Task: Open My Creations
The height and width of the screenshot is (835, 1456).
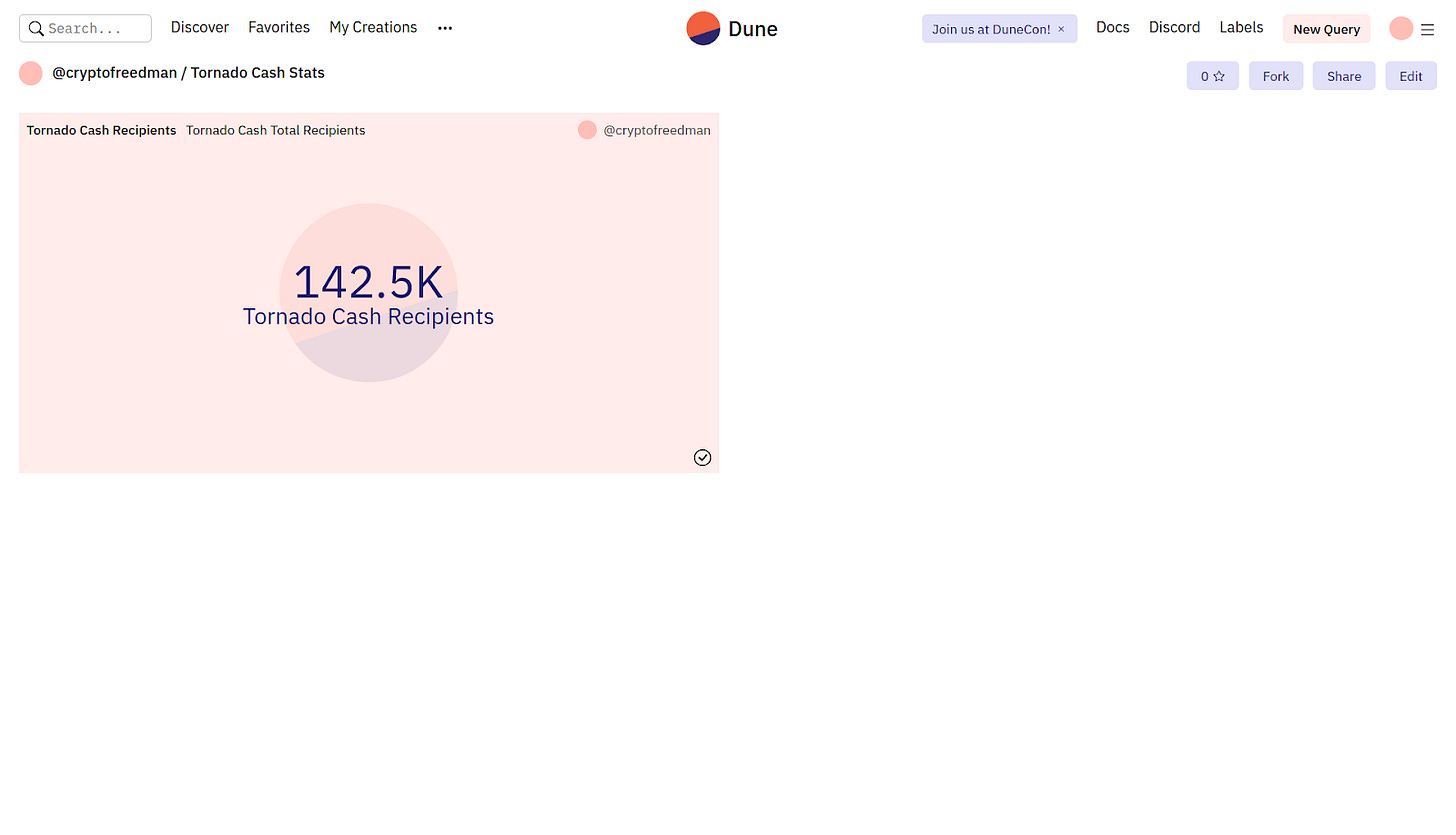Action: [373, 28]
